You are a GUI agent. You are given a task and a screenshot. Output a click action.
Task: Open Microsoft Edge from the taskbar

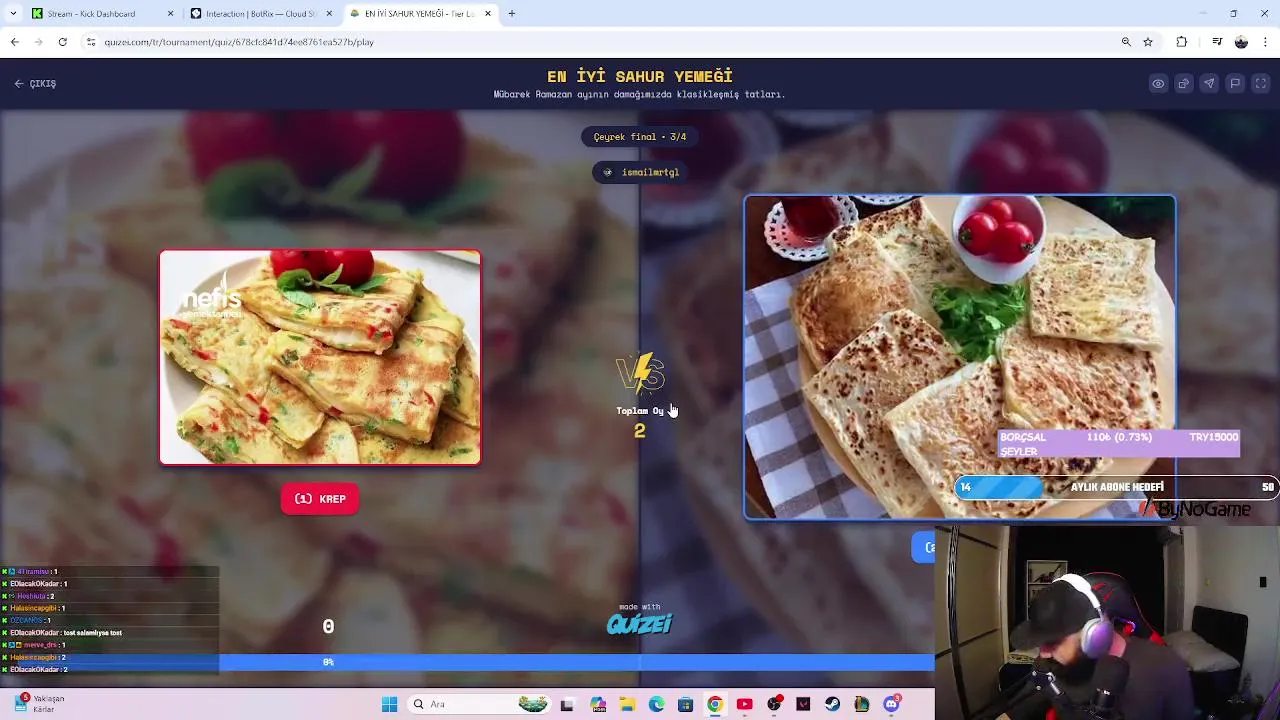point(657,704)
